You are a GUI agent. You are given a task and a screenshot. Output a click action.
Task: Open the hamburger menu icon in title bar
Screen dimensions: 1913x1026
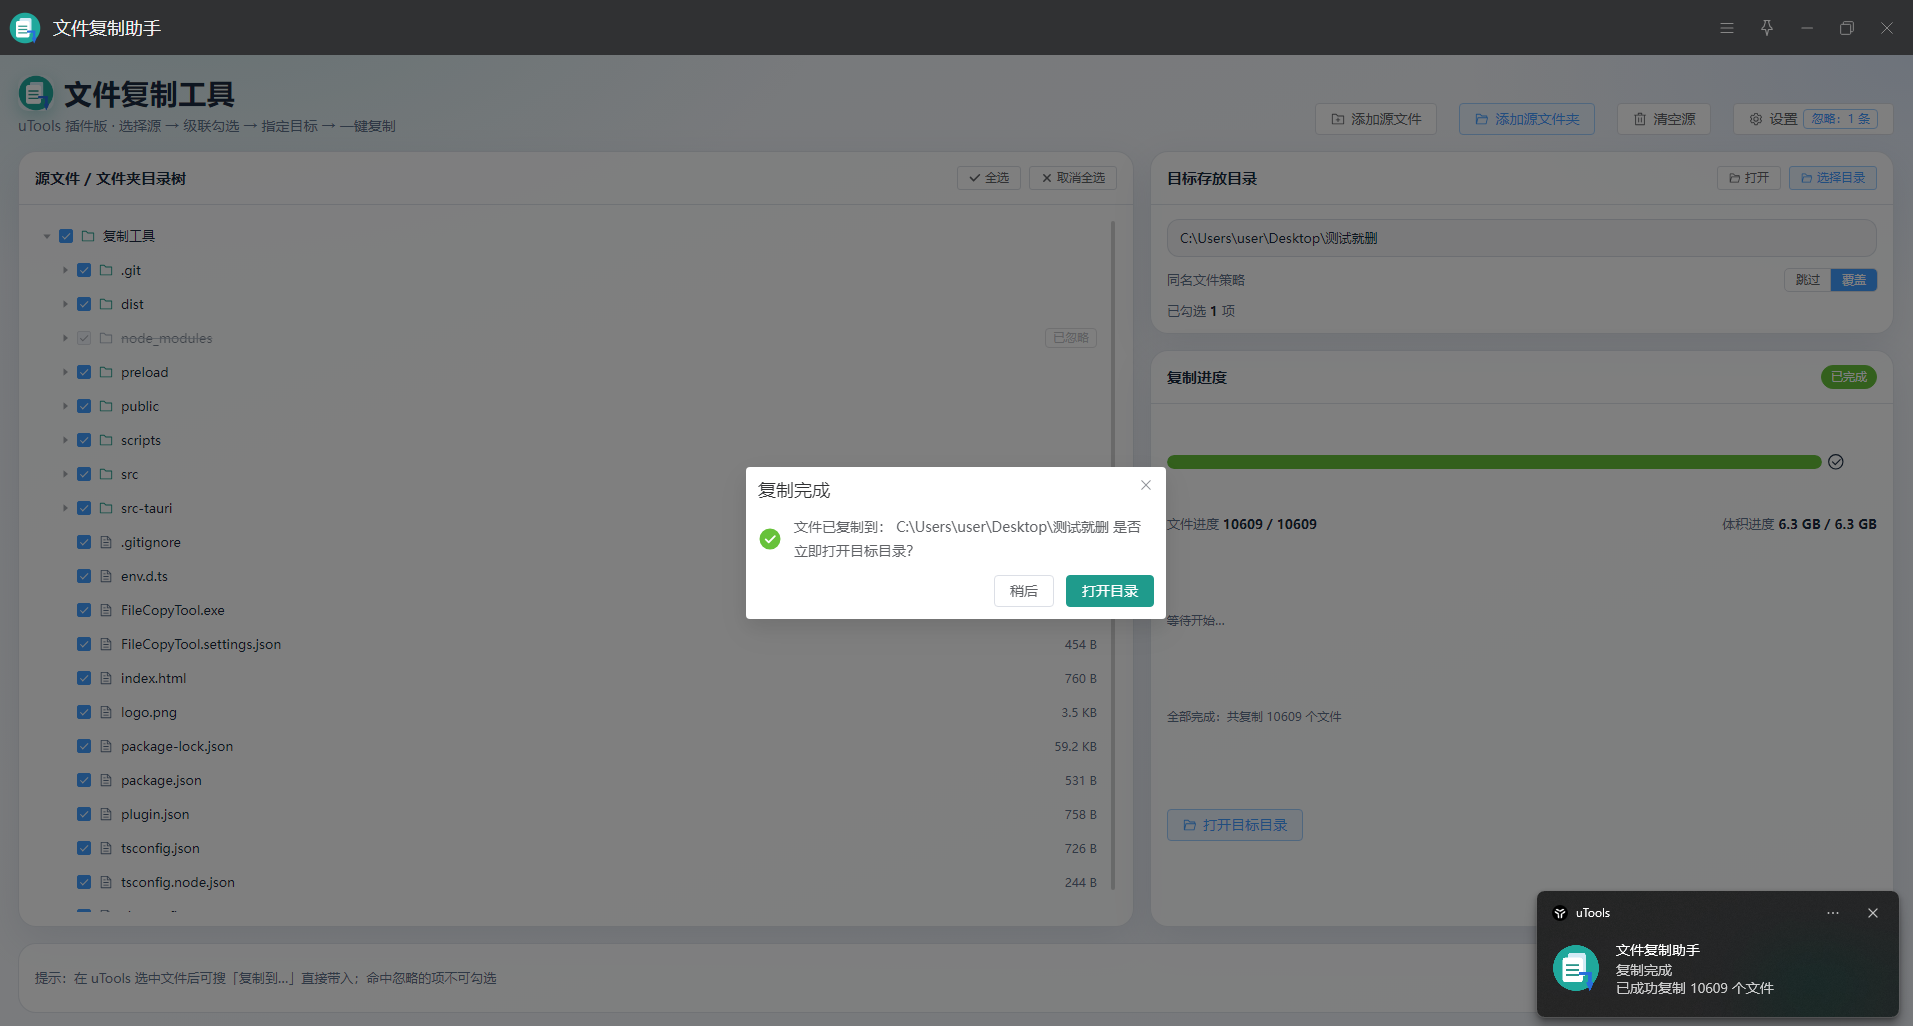(1727, 28)
